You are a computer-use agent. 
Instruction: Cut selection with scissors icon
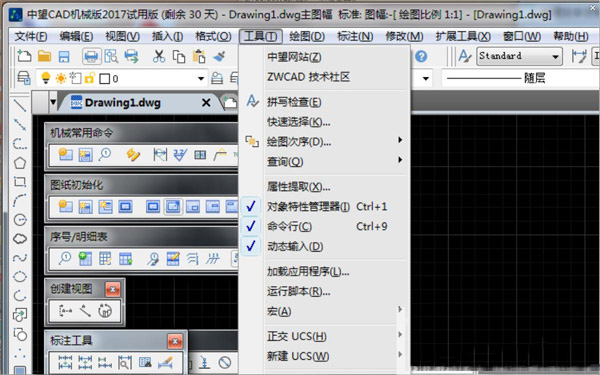(159, 56)
